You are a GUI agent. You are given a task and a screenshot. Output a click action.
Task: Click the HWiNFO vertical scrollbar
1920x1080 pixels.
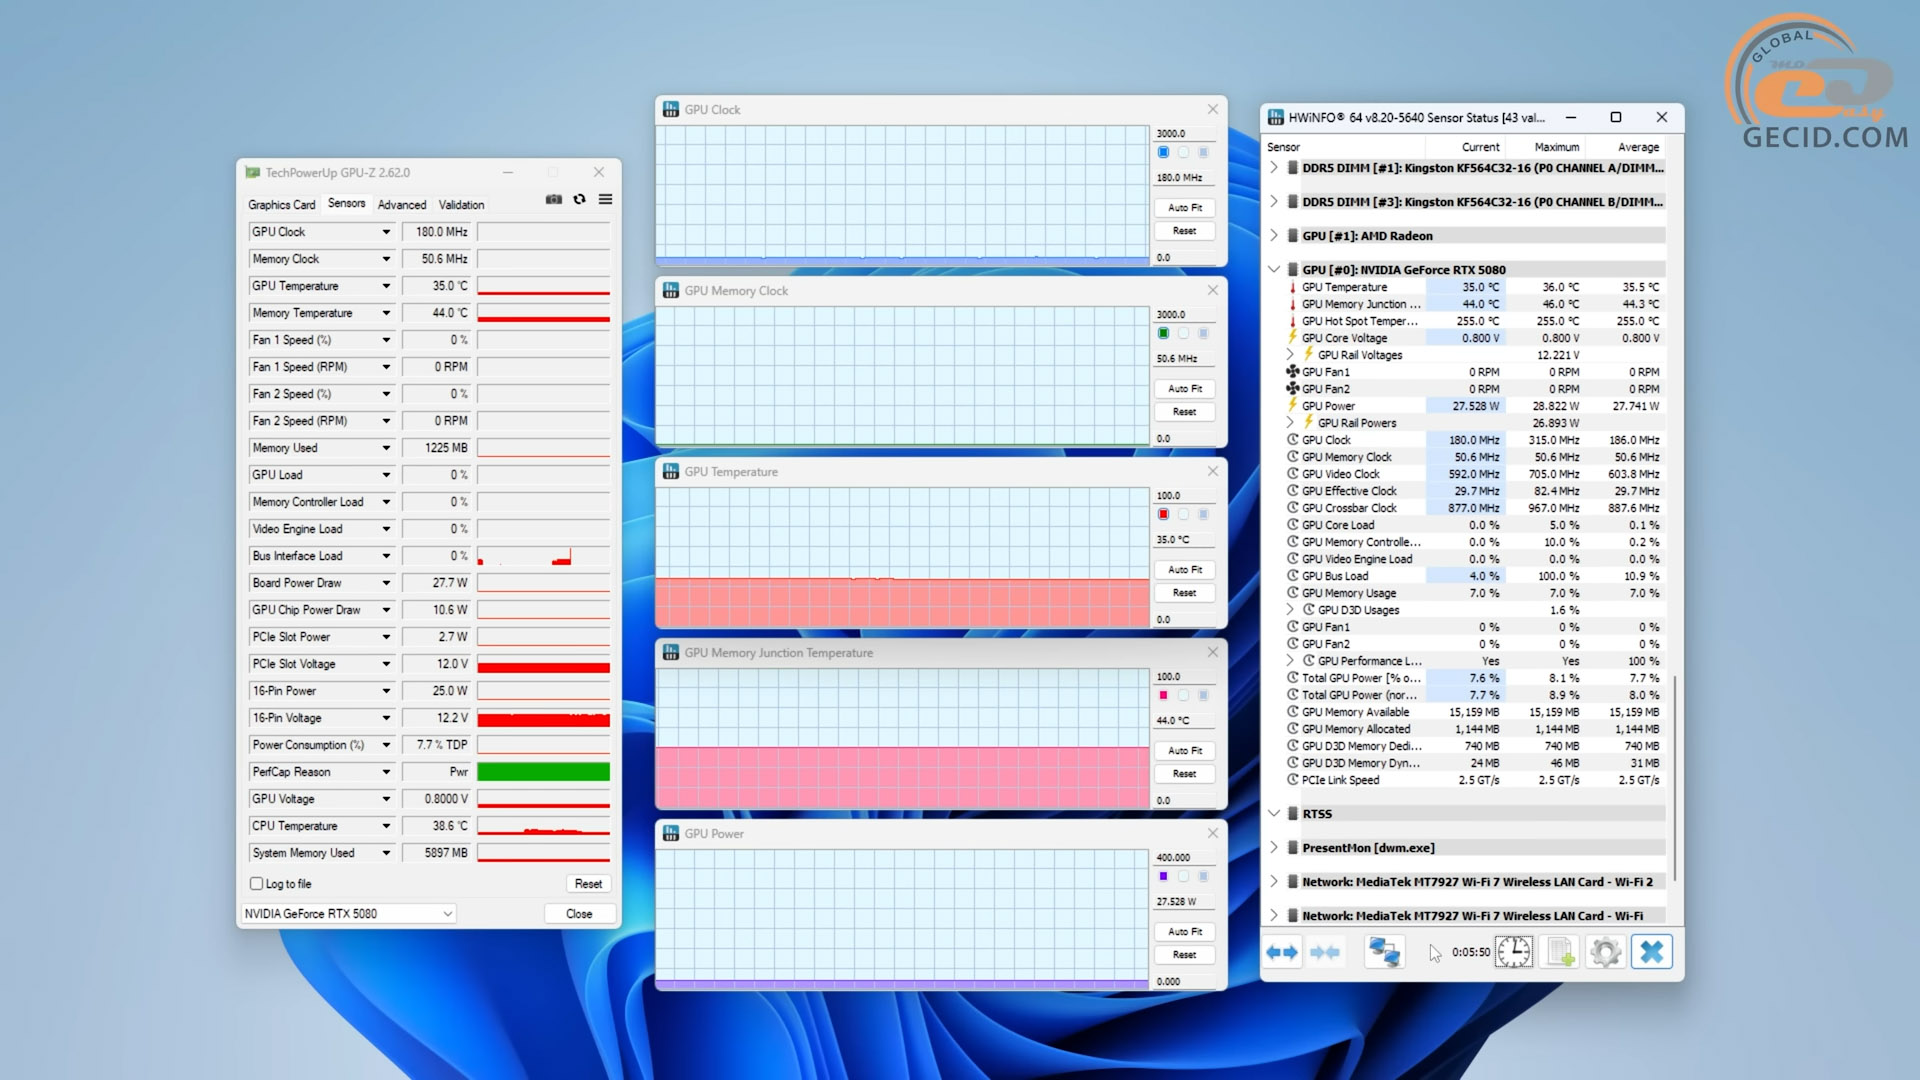1674,780
